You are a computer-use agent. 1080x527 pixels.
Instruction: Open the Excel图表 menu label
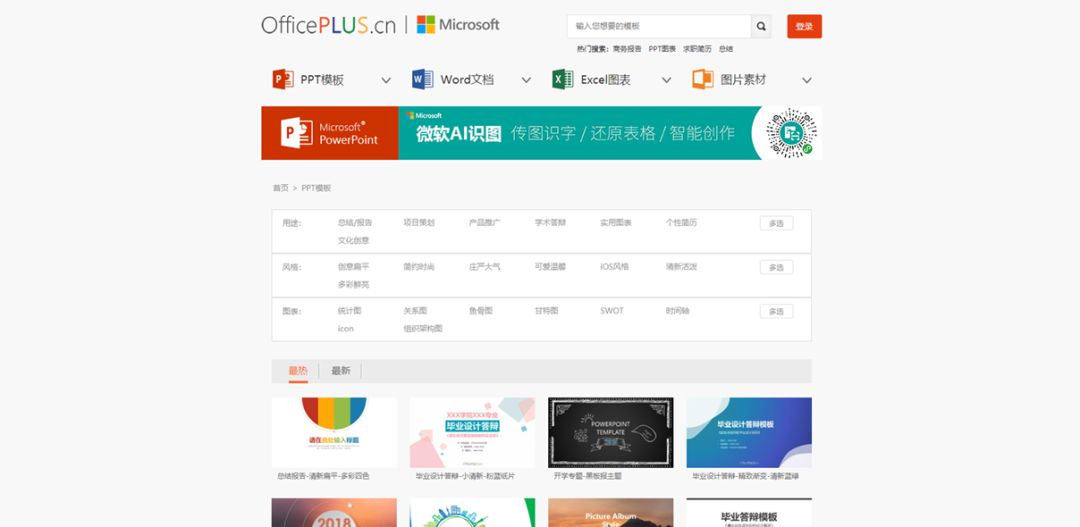click(605, 80)
